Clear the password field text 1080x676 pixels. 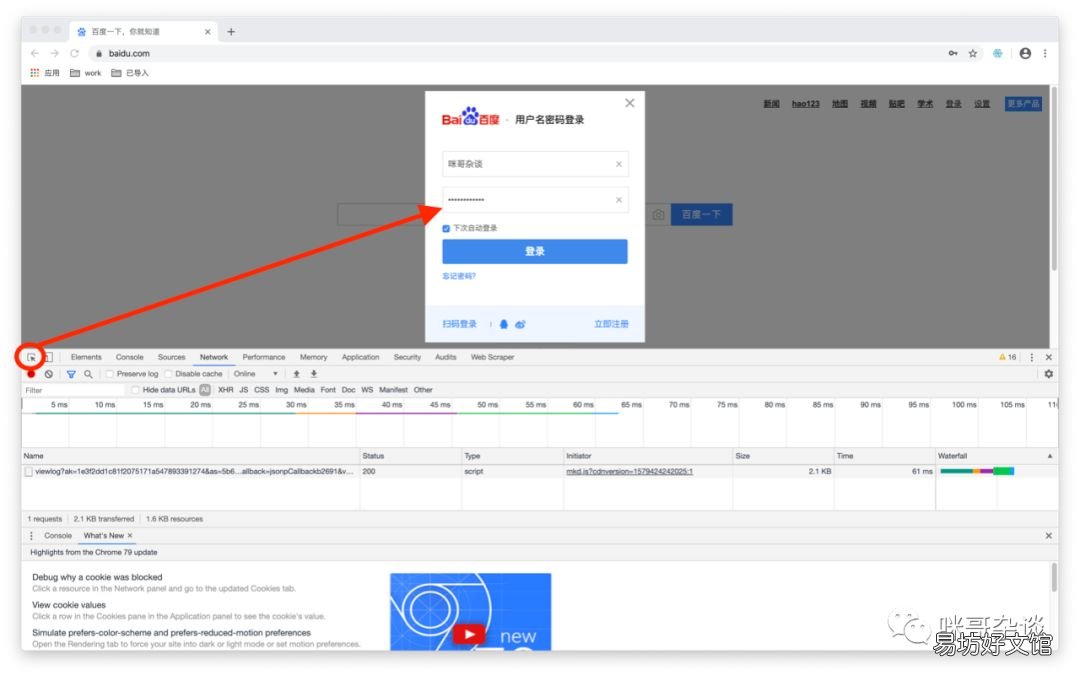(x=619, y=200)
